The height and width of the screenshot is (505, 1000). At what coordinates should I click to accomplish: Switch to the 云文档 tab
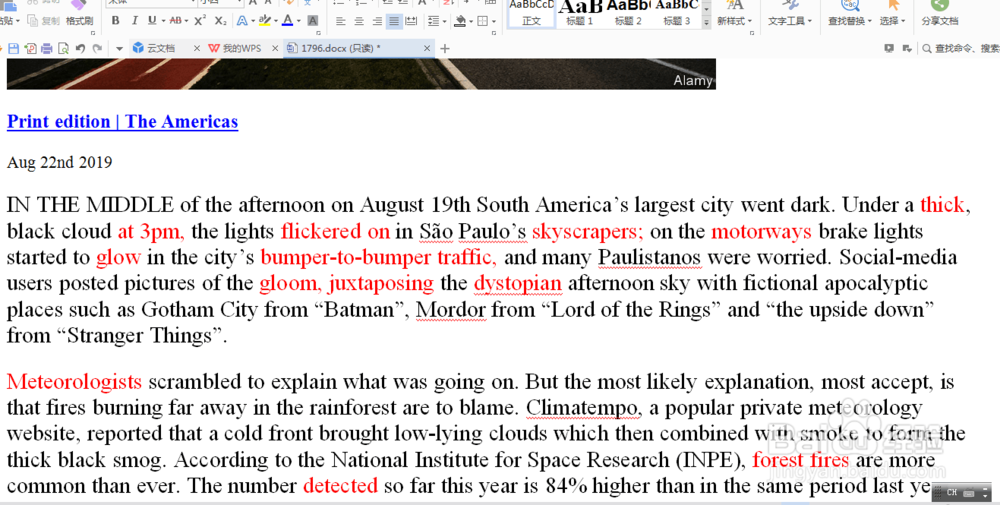[x=160, y=48]
